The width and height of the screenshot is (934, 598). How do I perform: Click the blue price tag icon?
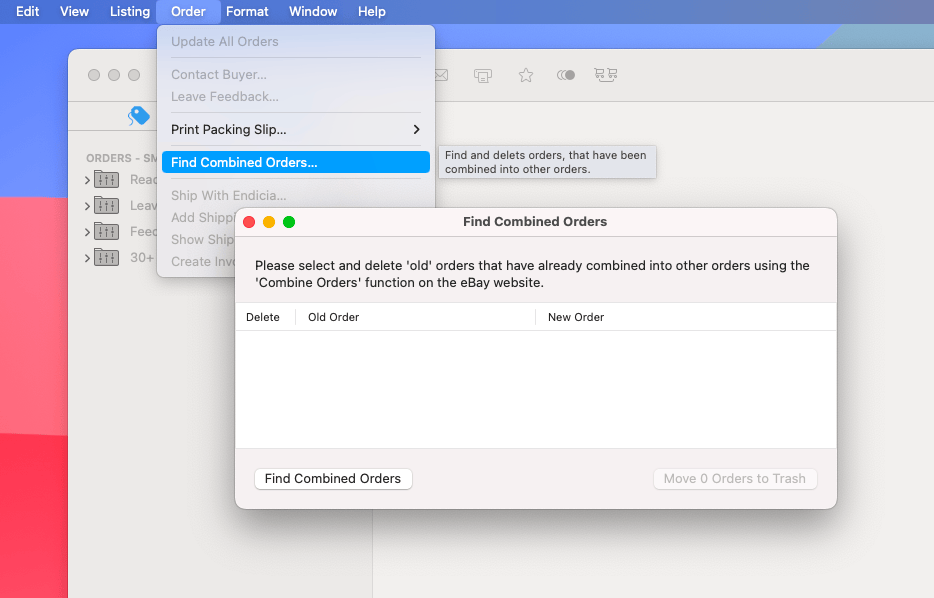point(138,116)
